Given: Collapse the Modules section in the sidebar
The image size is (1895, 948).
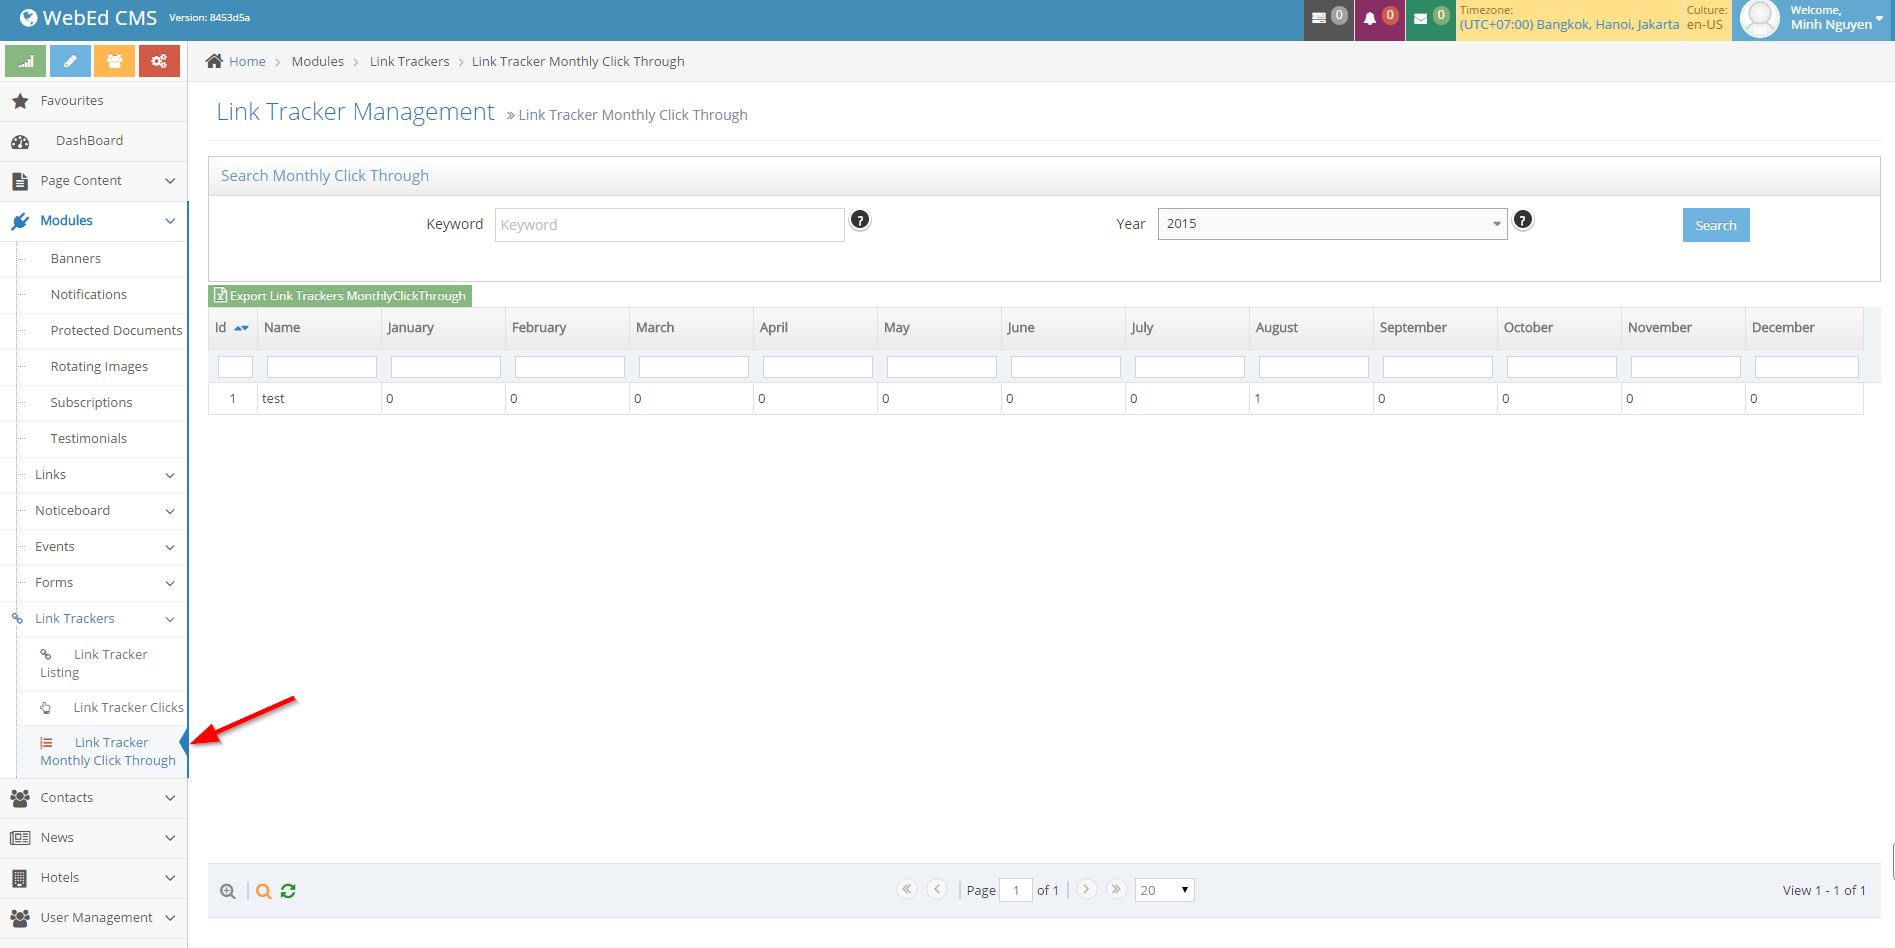Looking at the screenshot, I should point(94,220).
